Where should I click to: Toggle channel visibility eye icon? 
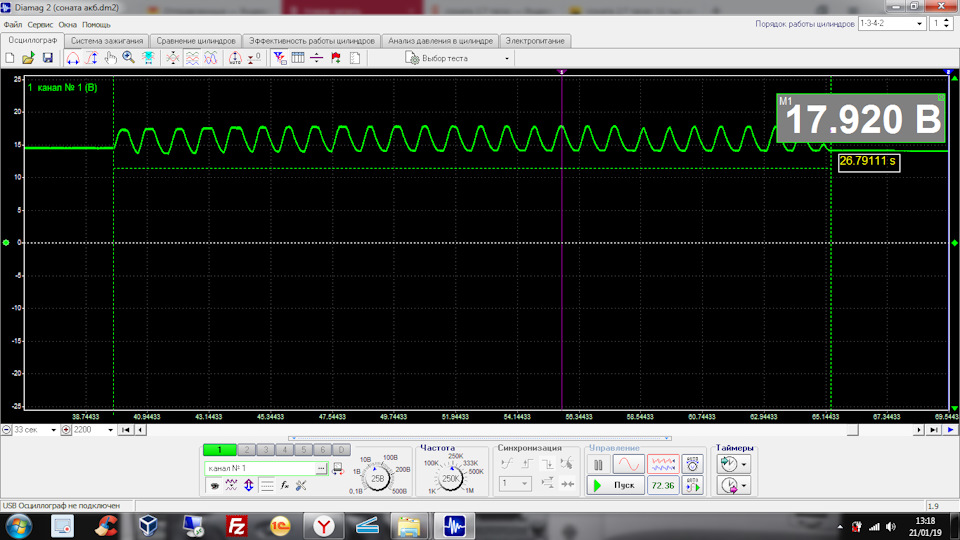[x=214, y=485]
